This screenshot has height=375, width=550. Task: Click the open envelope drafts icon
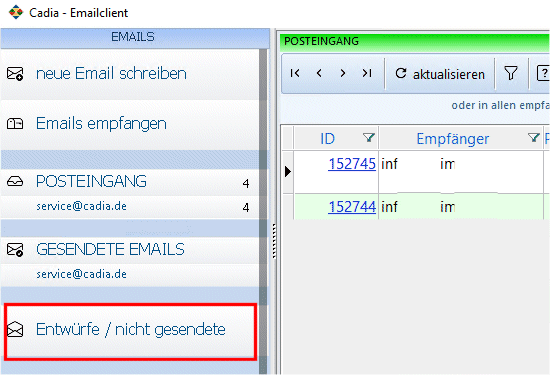(15, 329)
